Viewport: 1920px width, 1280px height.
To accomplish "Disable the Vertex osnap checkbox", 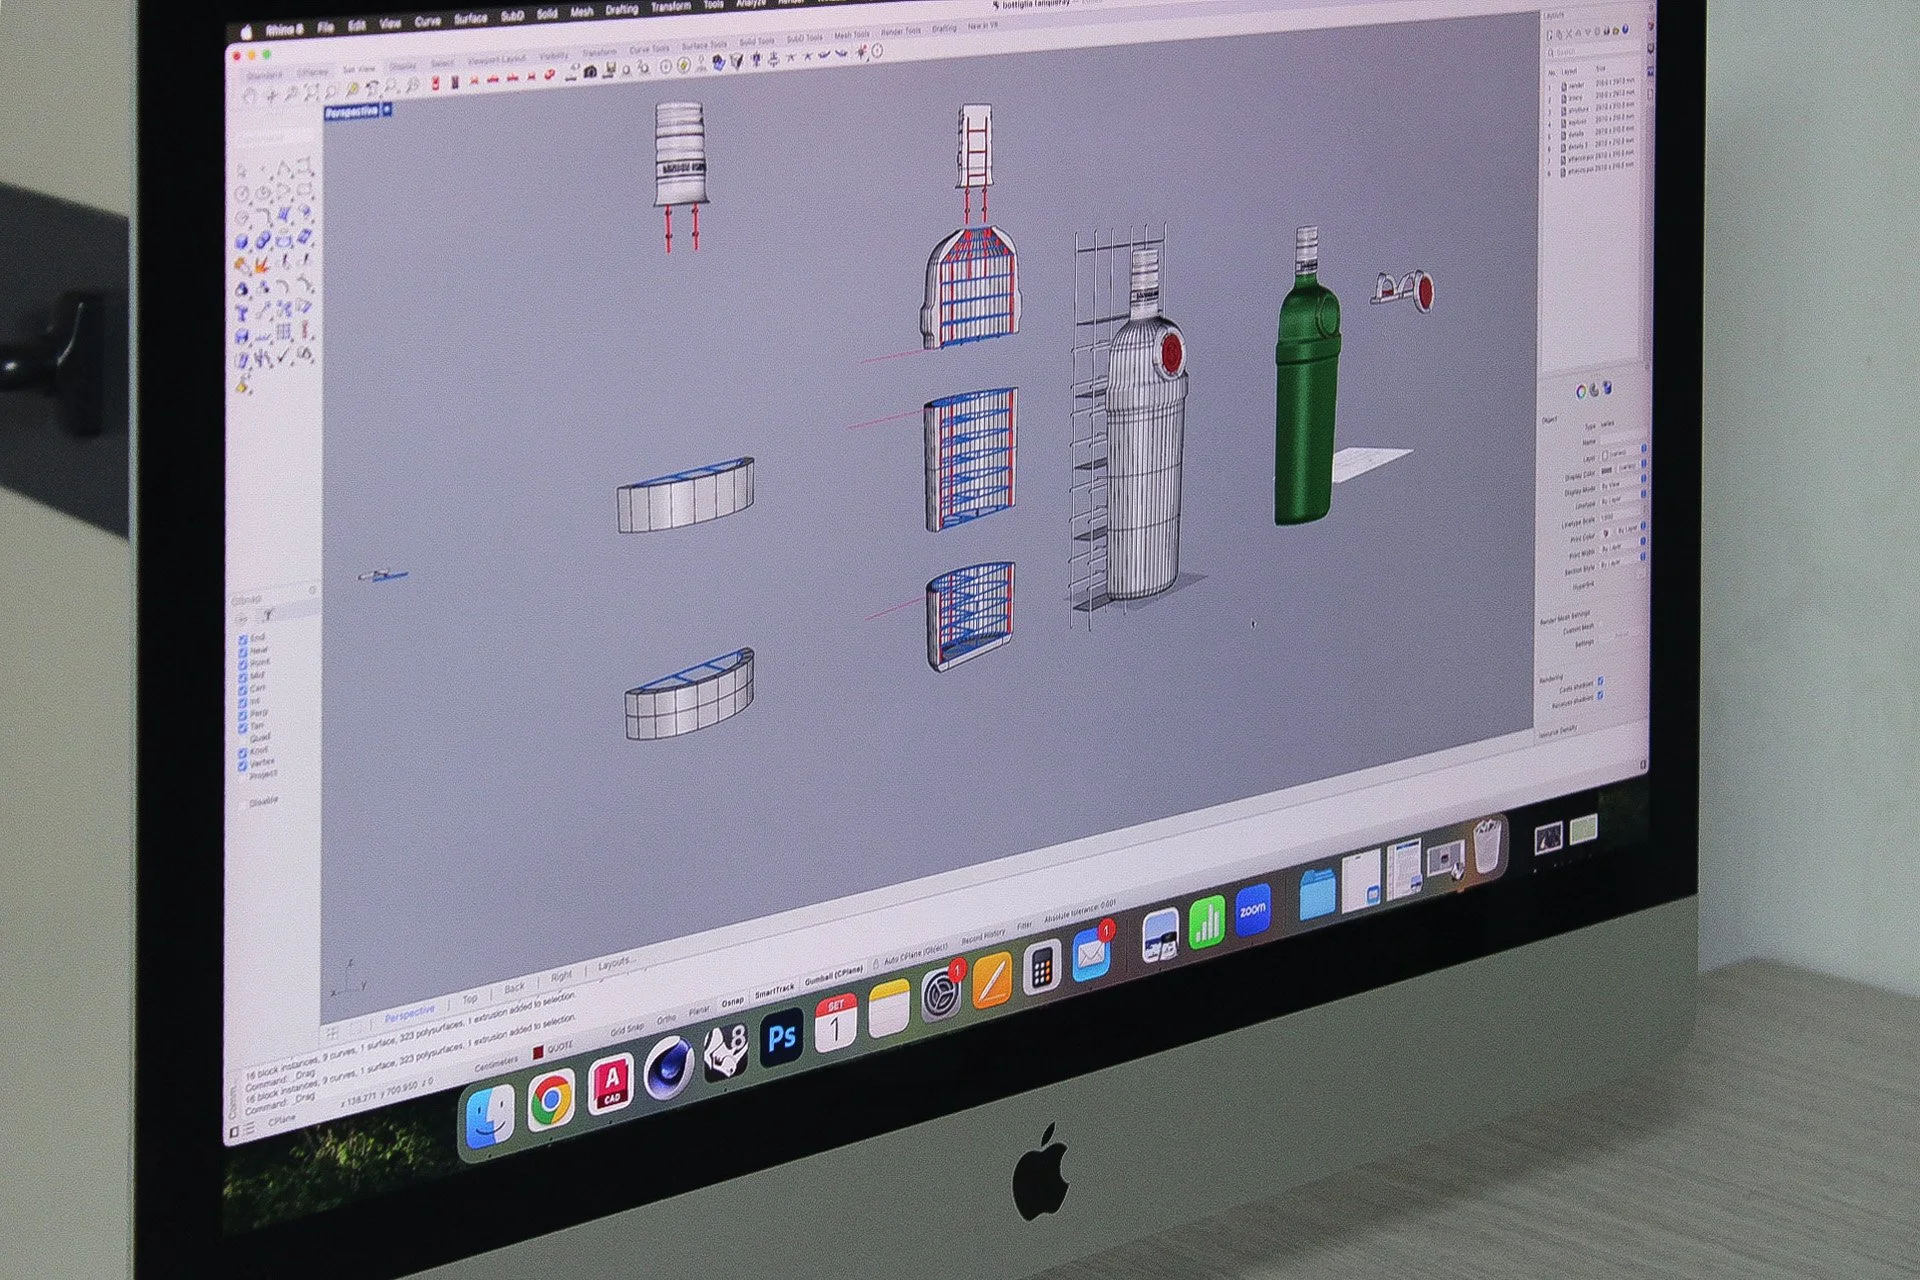I will click(243, 764).
